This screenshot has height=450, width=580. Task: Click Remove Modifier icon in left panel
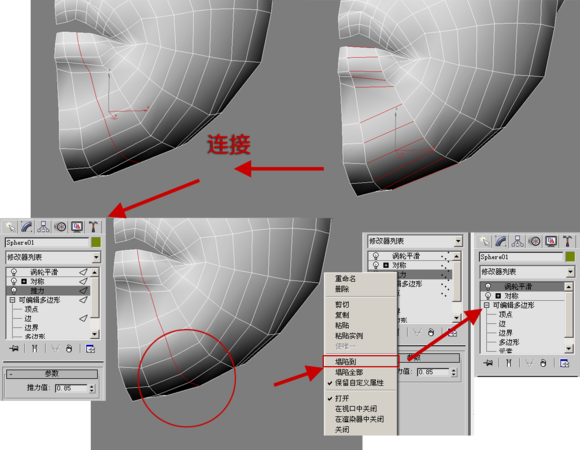tap(69, 348)
